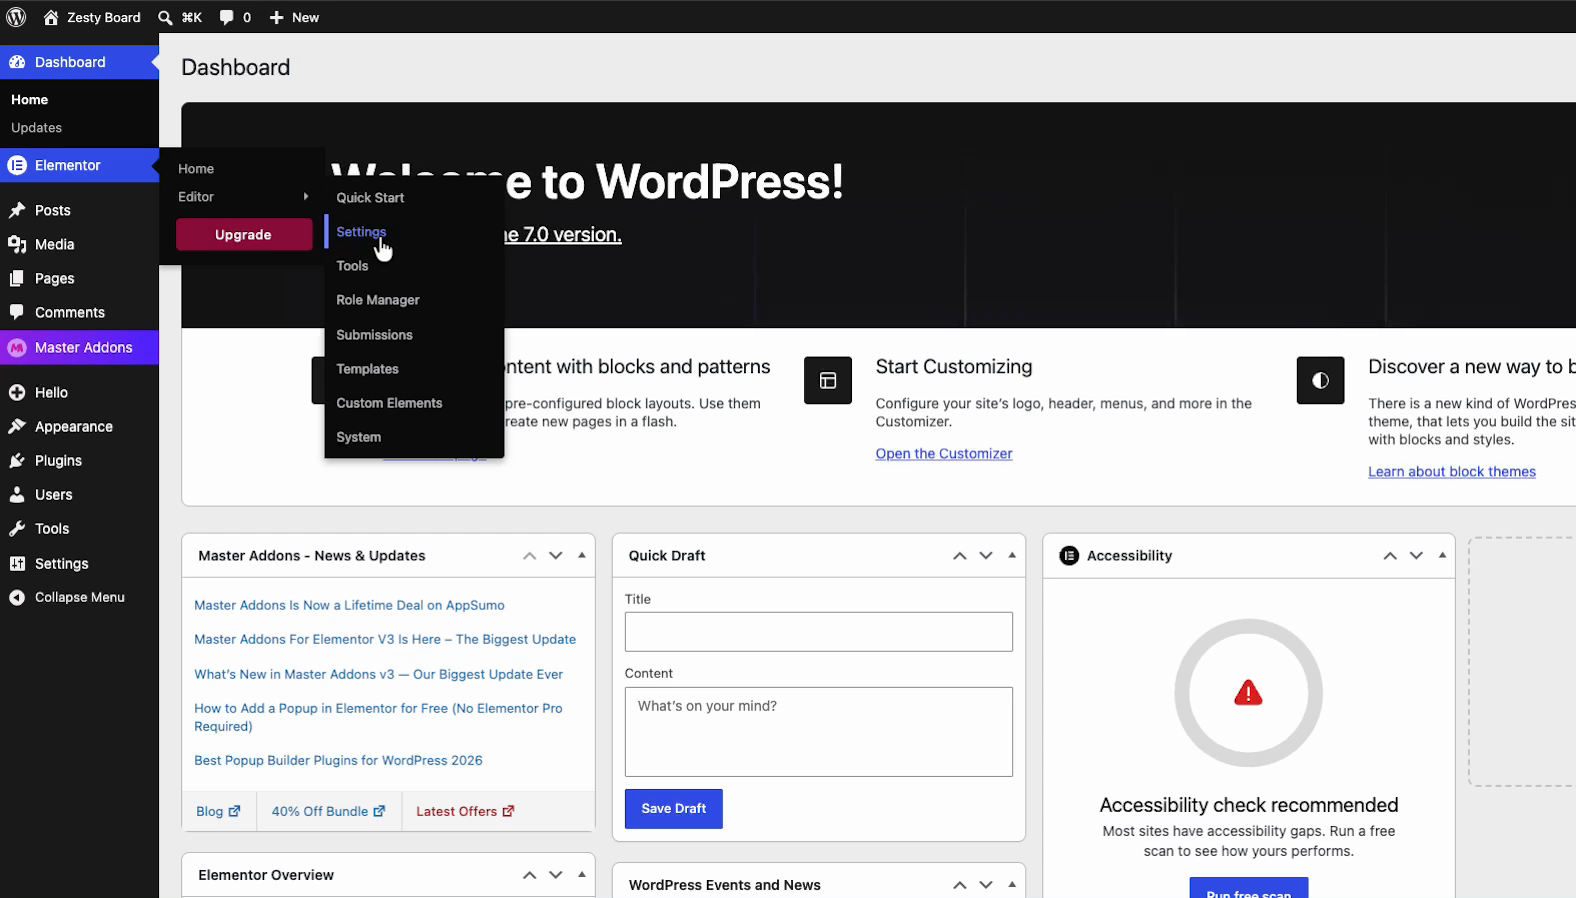Click the Pages icon in sidebar

coord(17,278)
